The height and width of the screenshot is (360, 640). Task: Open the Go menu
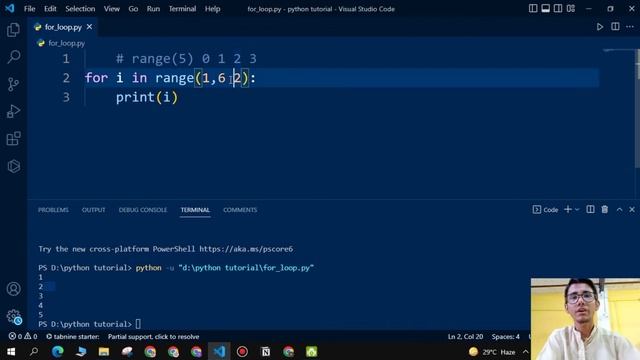133,9
